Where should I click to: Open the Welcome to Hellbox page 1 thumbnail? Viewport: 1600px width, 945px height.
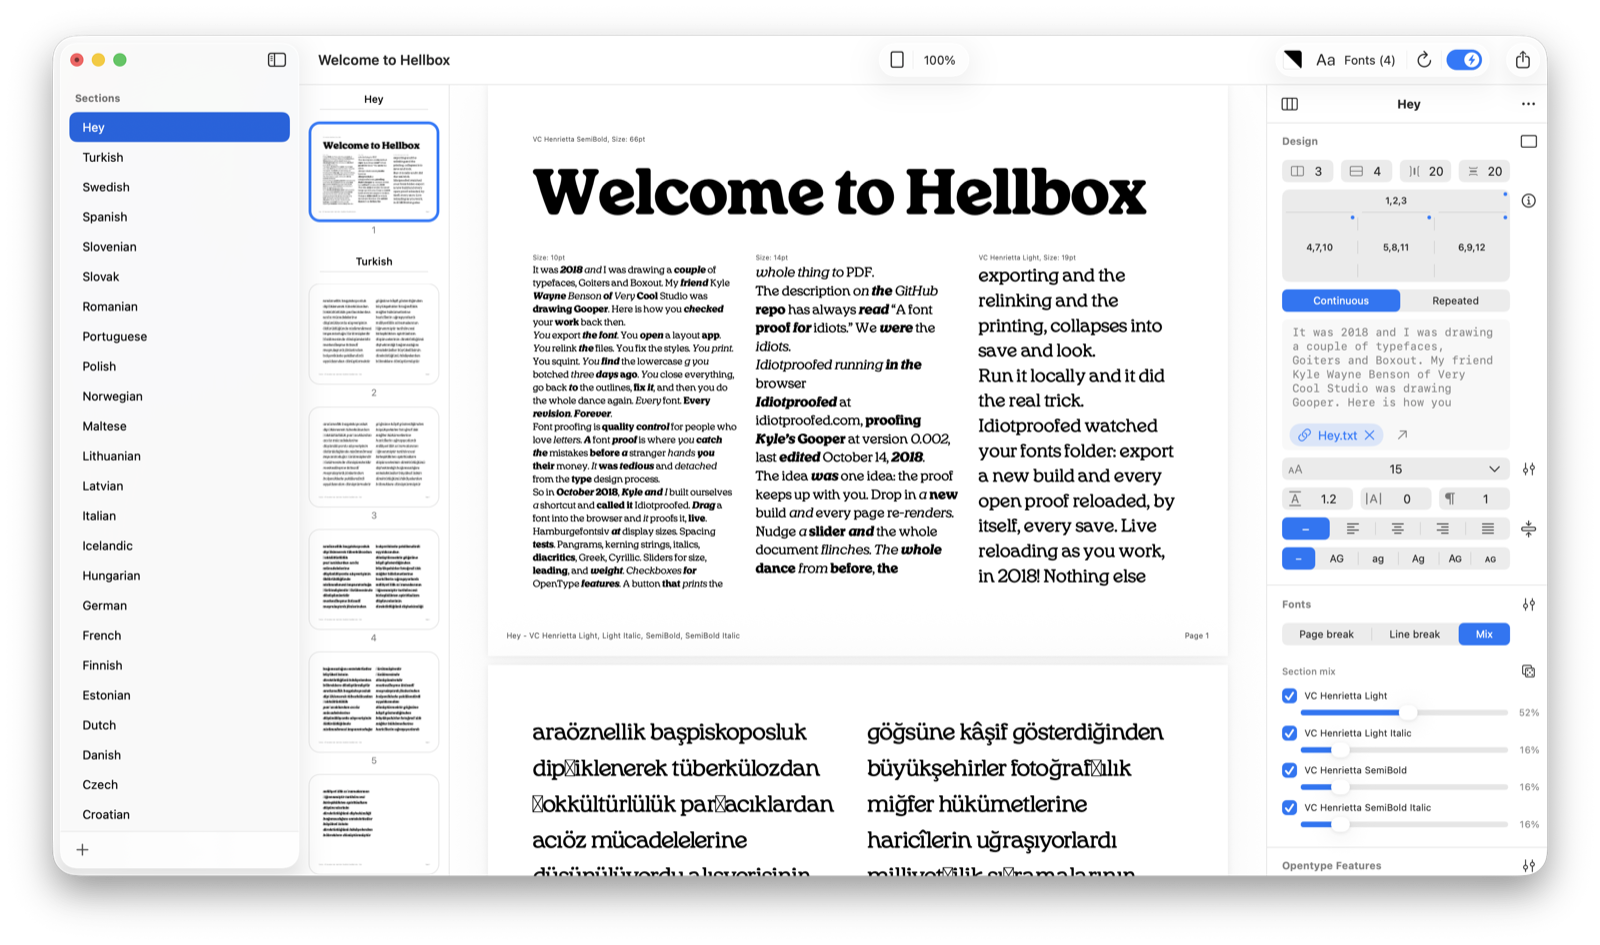click(374, 171)
